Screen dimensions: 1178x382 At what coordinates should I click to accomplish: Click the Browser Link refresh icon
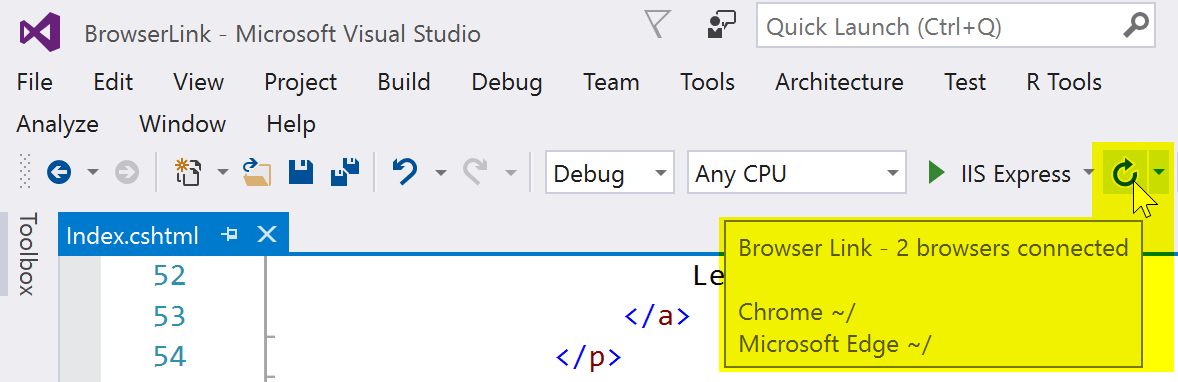click(1125, 174)
